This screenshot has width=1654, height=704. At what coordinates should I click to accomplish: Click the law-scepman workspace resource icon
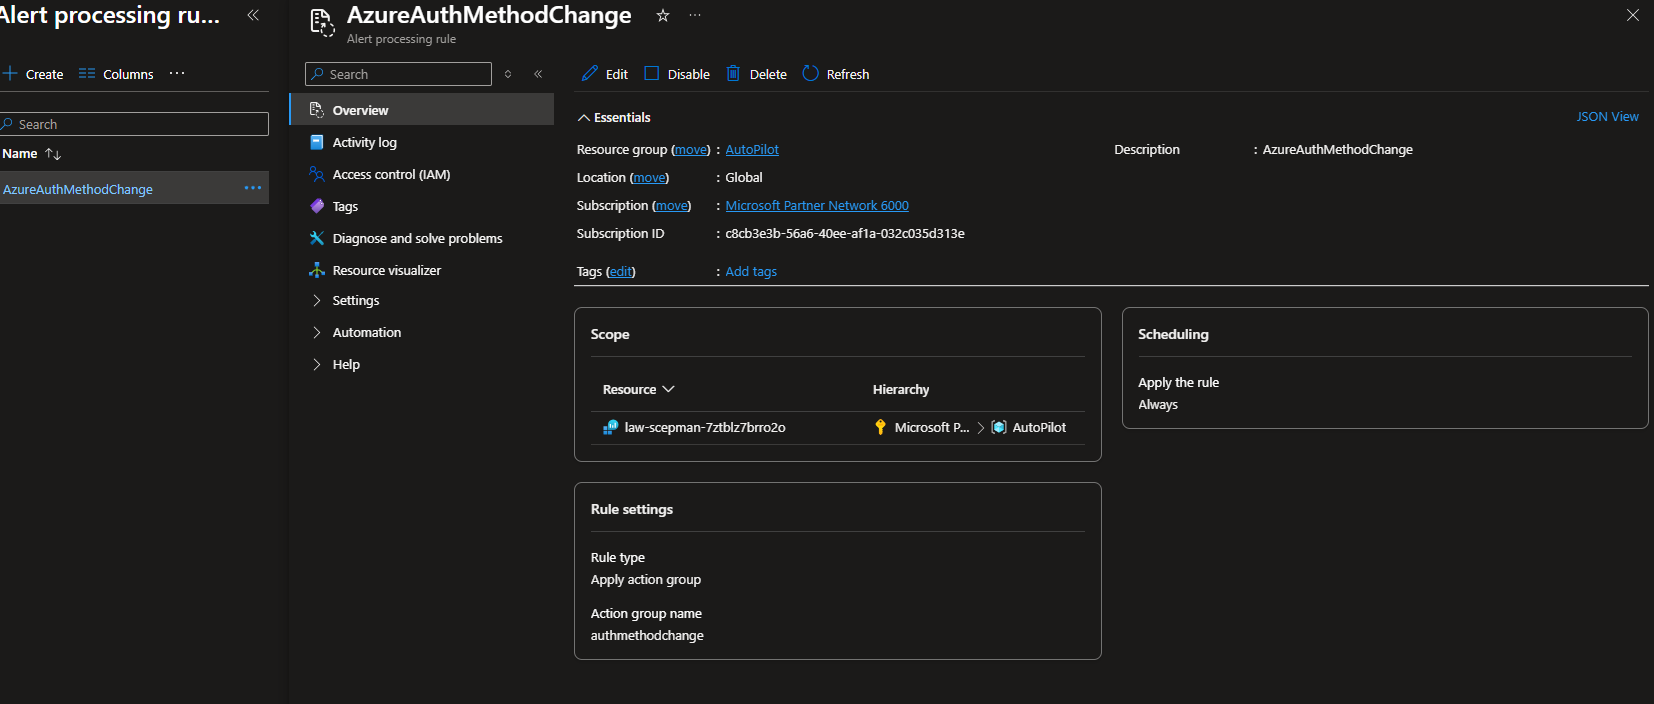click(x=610, y=427)
